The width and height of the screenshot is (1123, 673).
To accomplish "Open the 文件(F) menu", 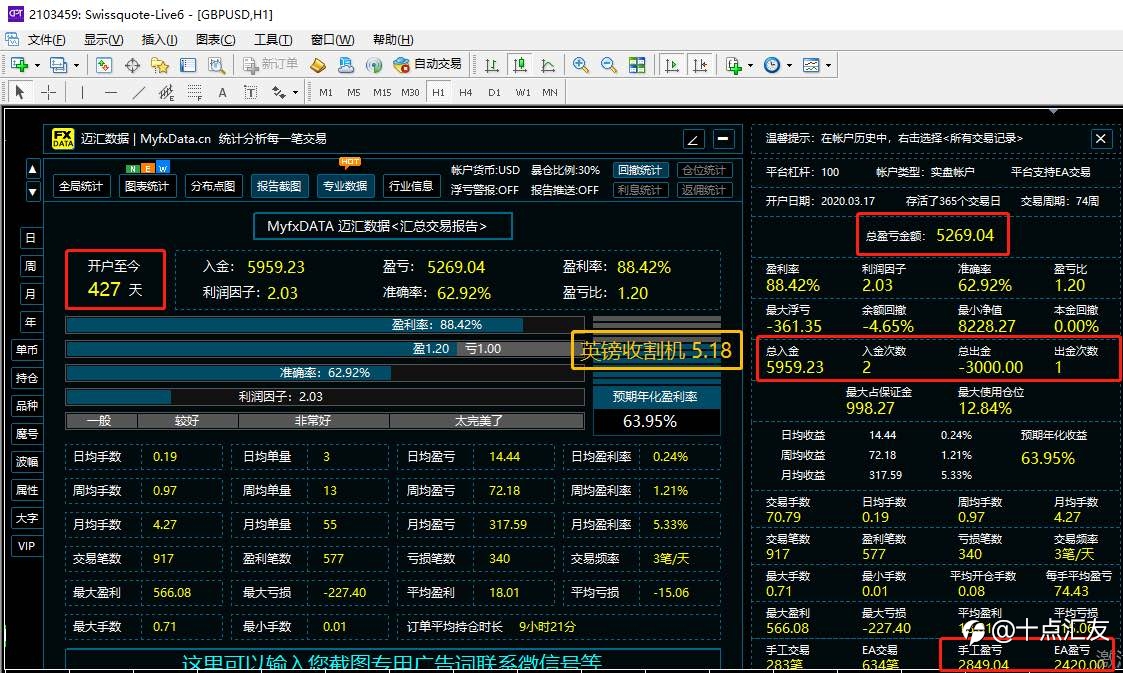I will point(46,39).
